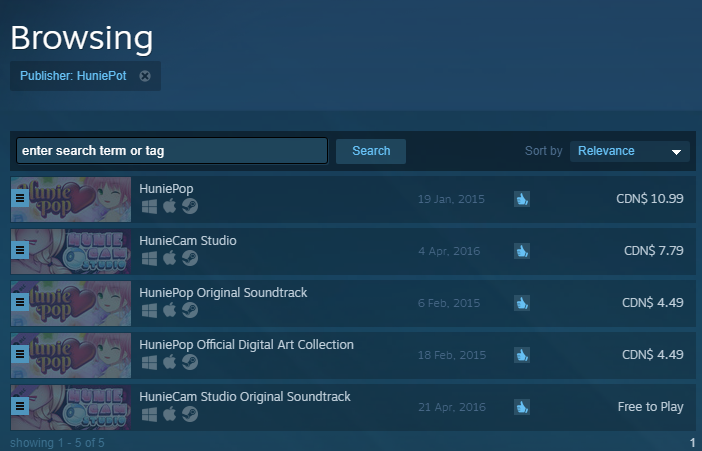Click release date 4 Apr, 2016
This screenshot has height=451, width=702.
[x=449, y=251]
